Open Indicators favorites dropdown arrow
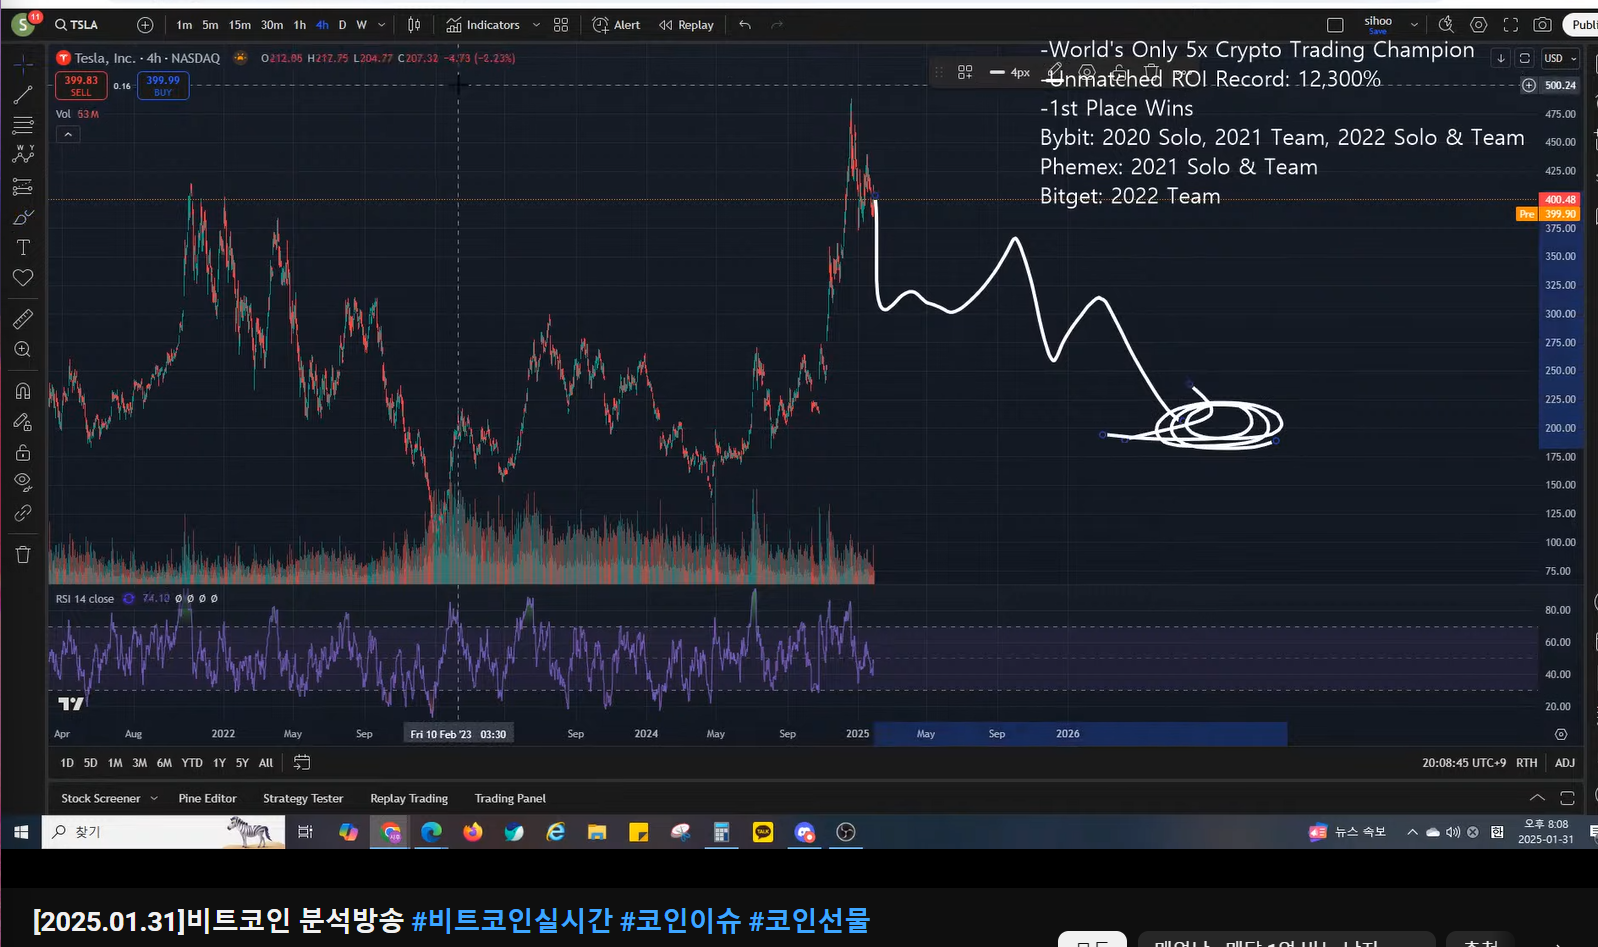Screen dimensions: 1598x947 (x=536, y=25)
